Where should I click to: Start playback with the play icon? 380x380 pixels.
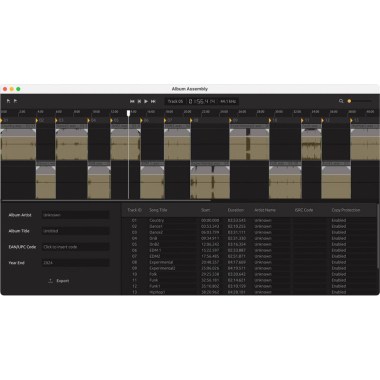146,101
